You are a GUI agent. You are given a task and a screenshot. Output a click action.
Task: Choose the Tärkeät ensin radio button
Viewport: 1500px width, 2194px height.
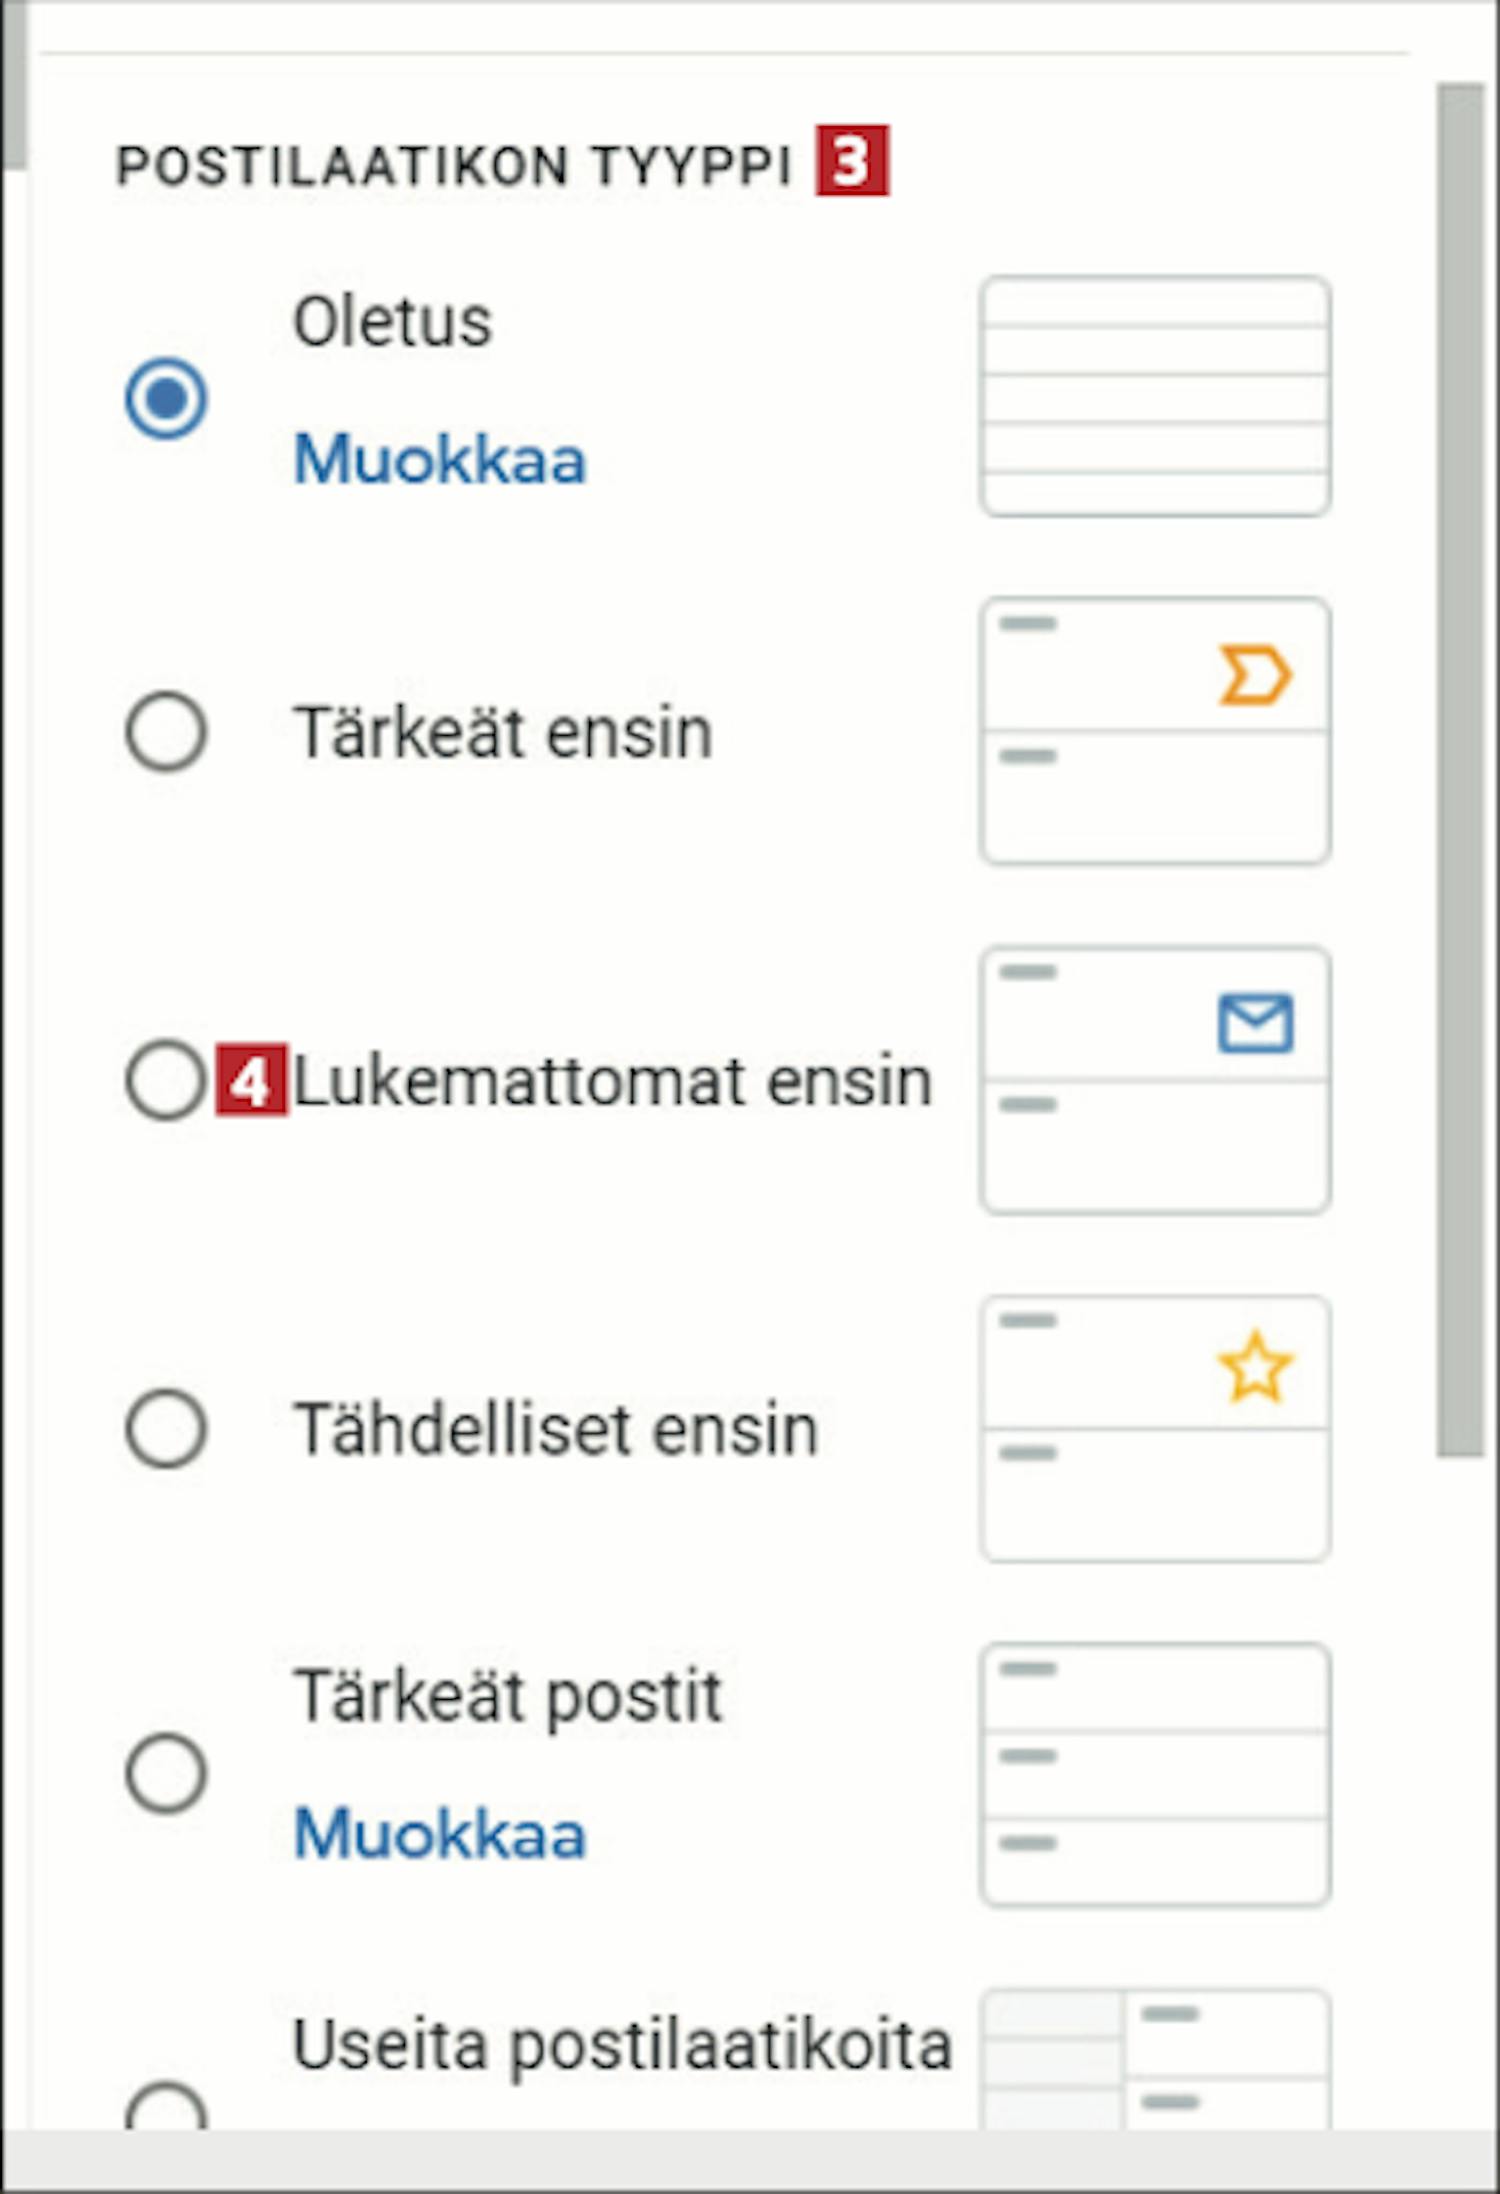pyautogui.click(x=166, y=731)
